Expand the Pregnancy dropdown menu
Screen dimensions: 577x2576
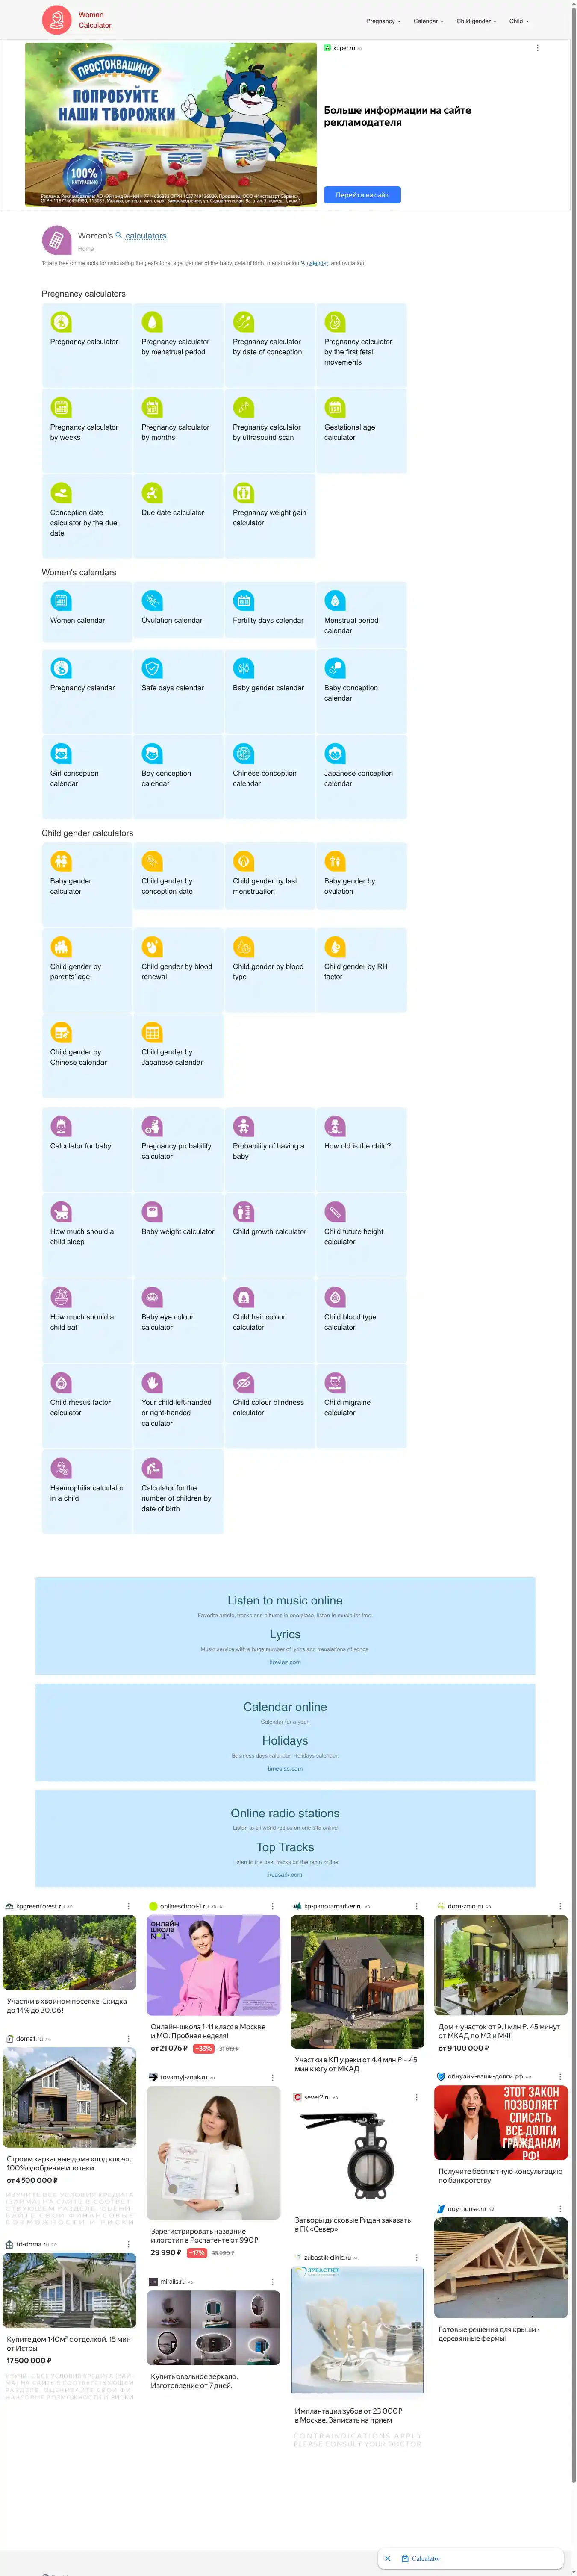tap(383, 21)
